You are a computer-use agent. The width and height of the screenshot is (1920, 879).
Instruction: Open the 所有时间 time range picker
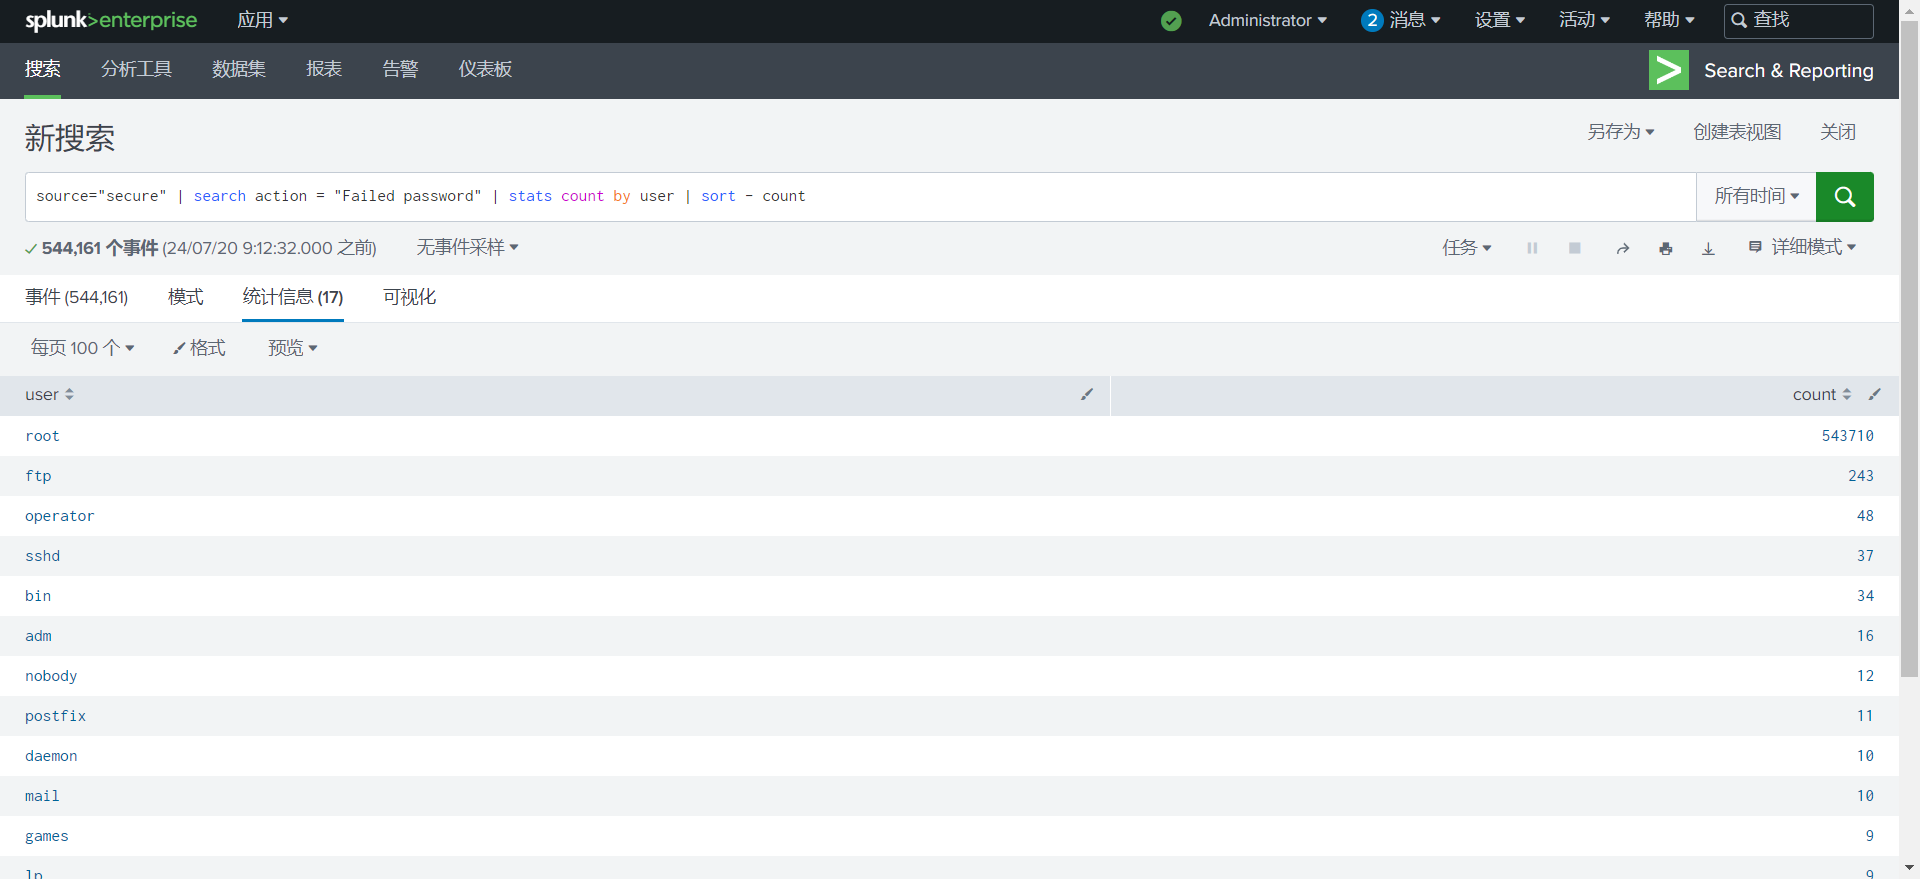coord(1756,196)
